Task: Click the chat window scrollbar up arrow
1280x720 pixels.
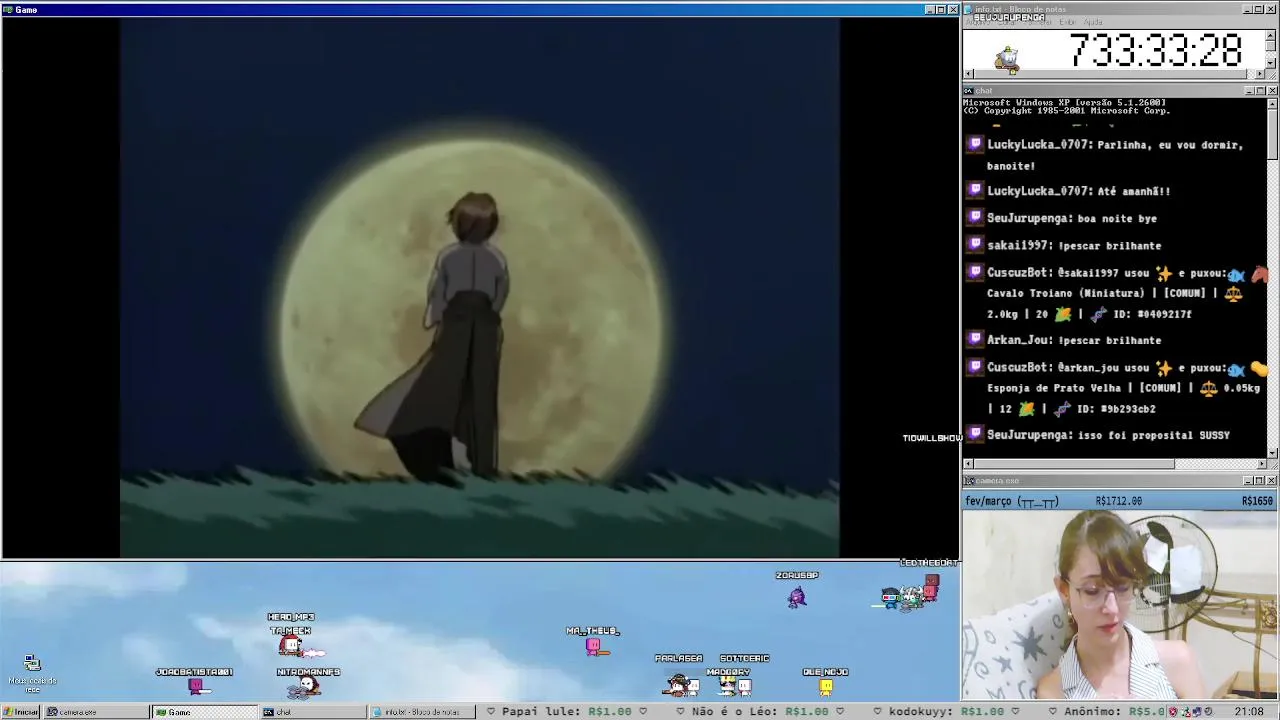Action: [x=1272, y=103]
